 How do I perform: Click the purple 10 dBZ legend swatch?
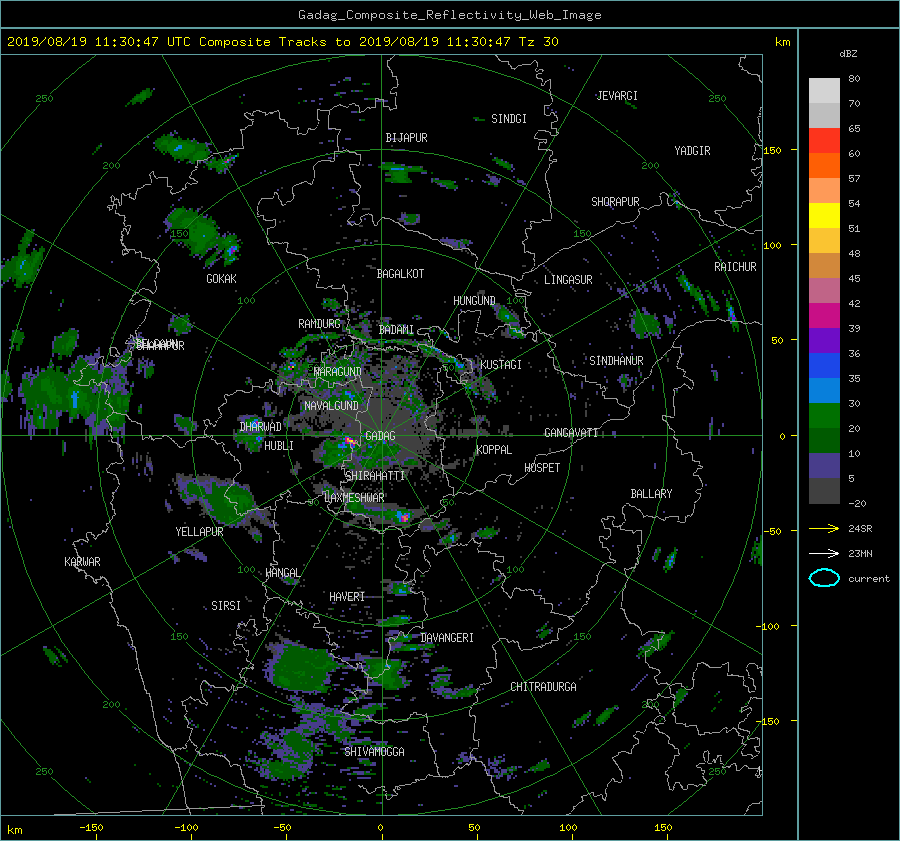[x=824, y=465]
